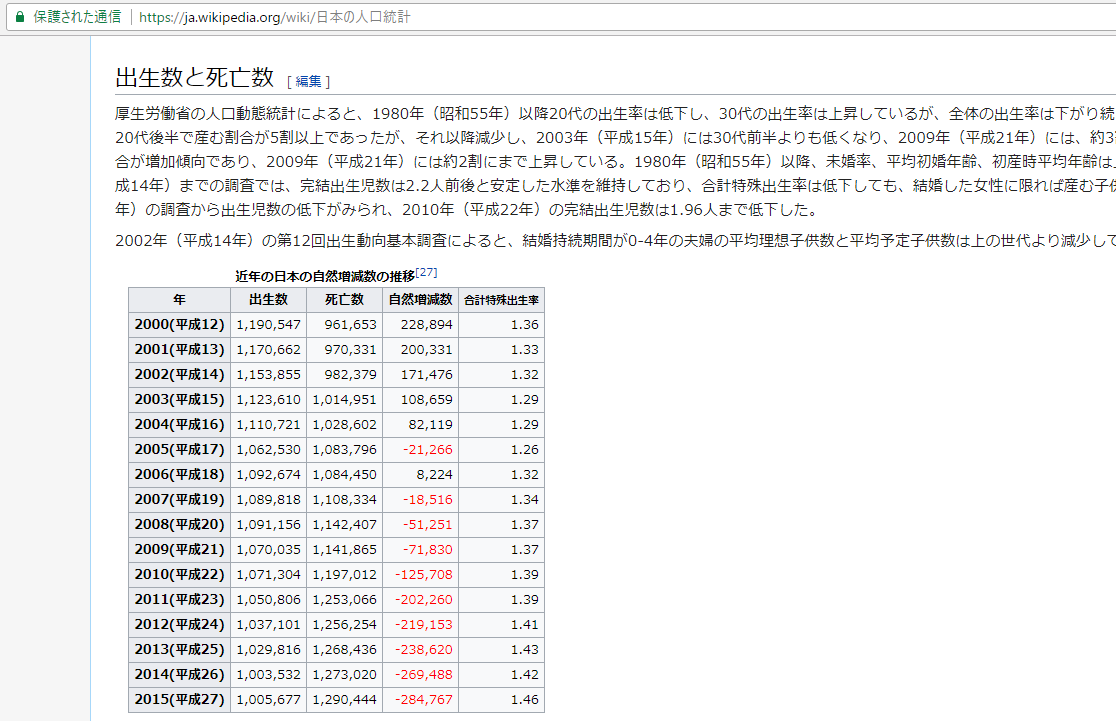Viewport: 1116px width, 721px height.
Task: Click the 合計特殊出生率 column header
Action: click(x=501, y=299)
